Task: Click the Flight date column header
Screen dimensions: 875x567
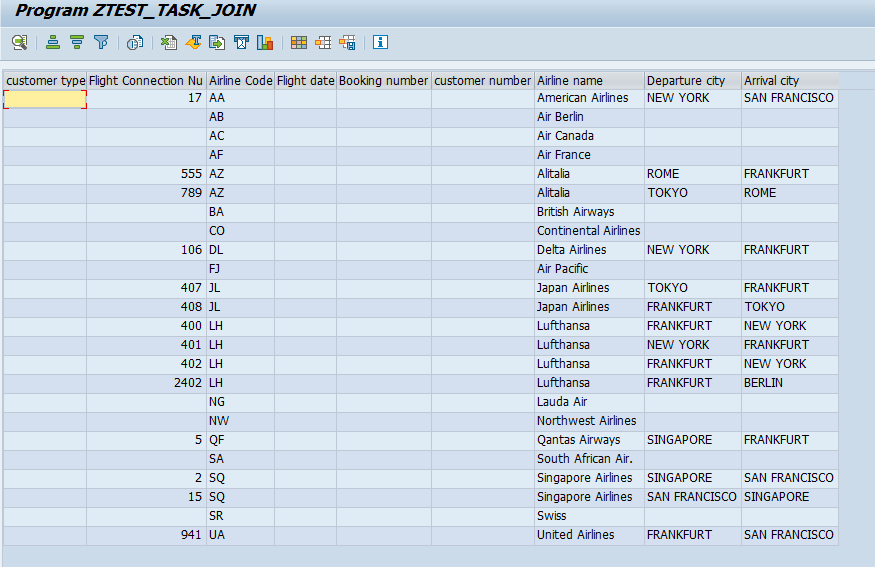Action: point(305,80)
